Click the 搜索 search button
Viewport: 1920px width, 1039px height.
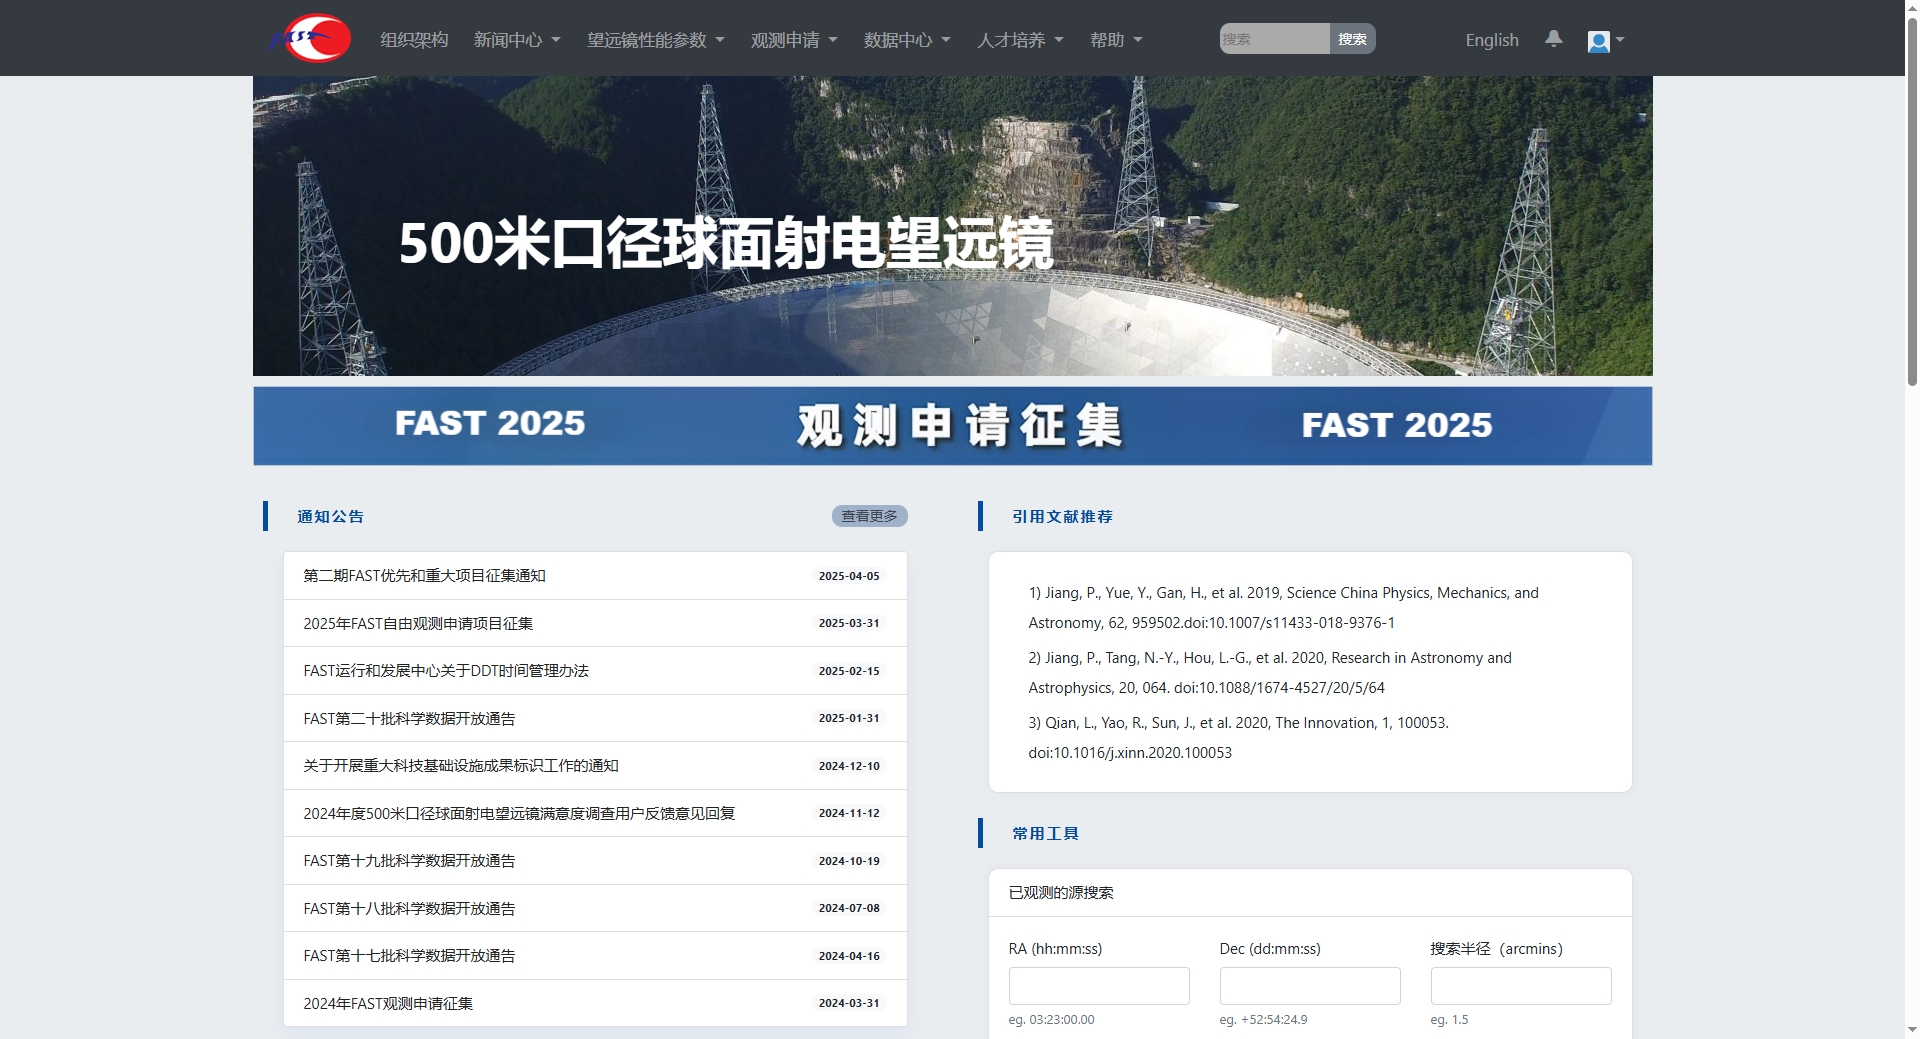[x=1352, y=39]
